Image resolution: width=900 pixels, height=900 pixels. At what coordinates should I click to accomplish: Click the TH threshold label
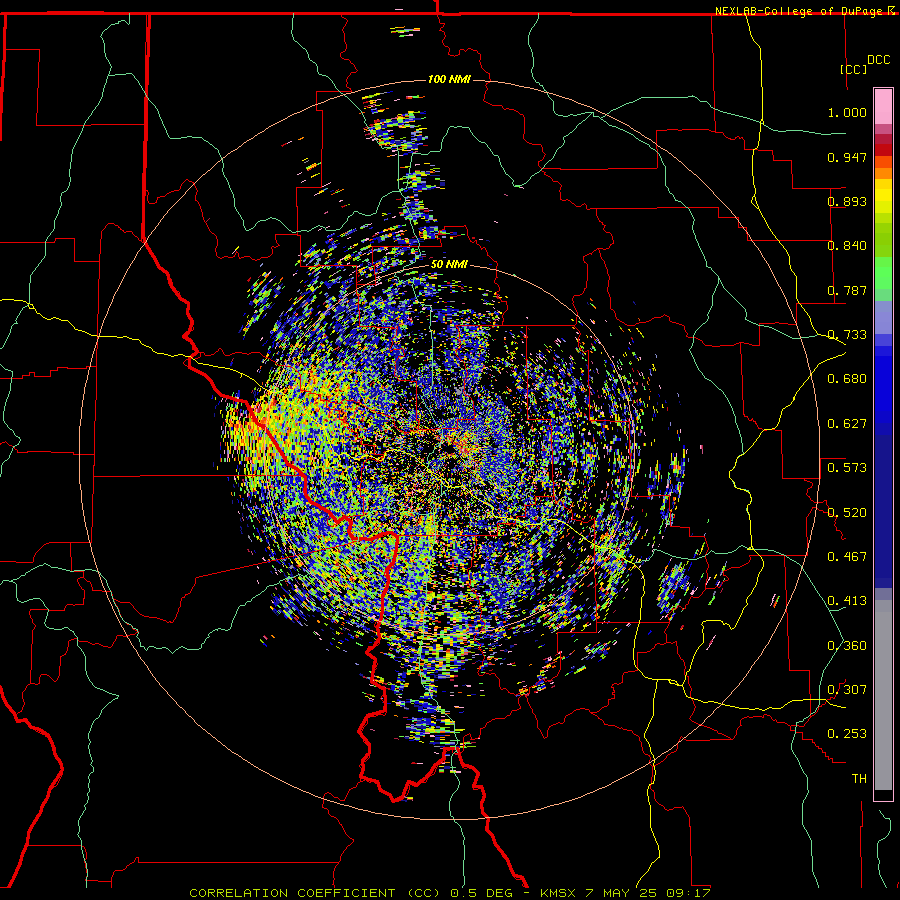point(859,779)
